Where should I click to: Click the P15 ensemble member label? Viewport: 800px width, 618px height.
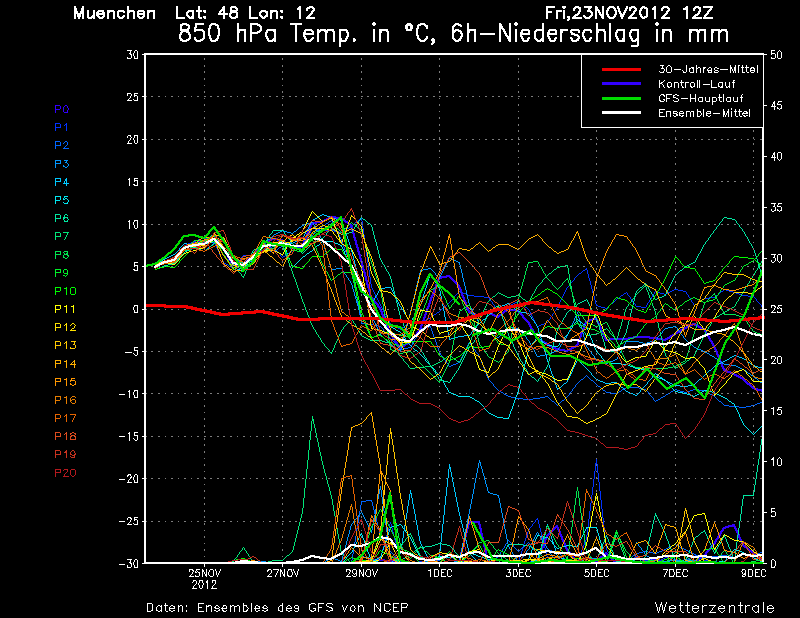[65, 382]
